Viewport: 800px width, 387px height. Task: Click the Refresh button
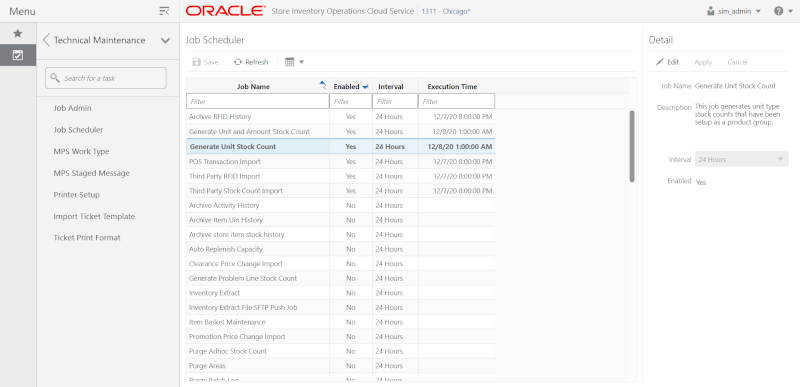[x=251, y=62]
